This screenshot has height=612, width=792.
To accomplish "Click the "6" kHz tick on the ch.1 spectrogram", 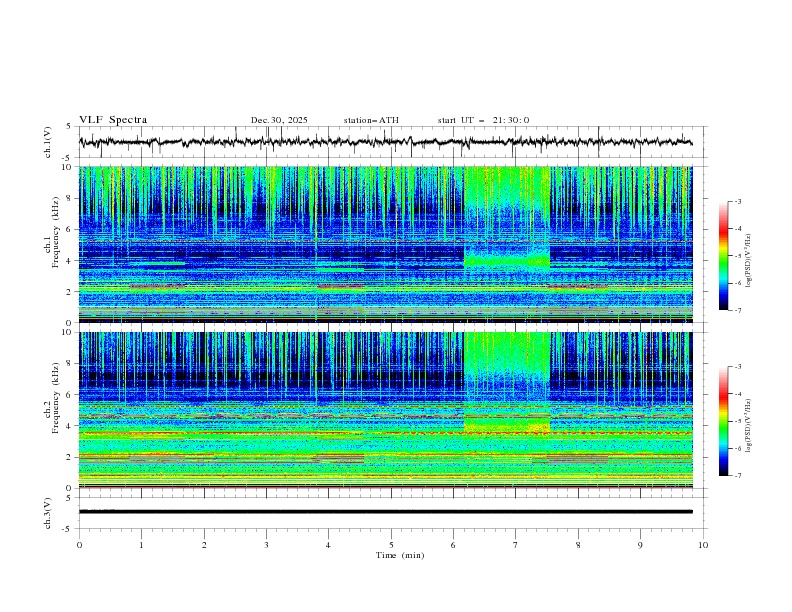I will [x=71, y=229].
